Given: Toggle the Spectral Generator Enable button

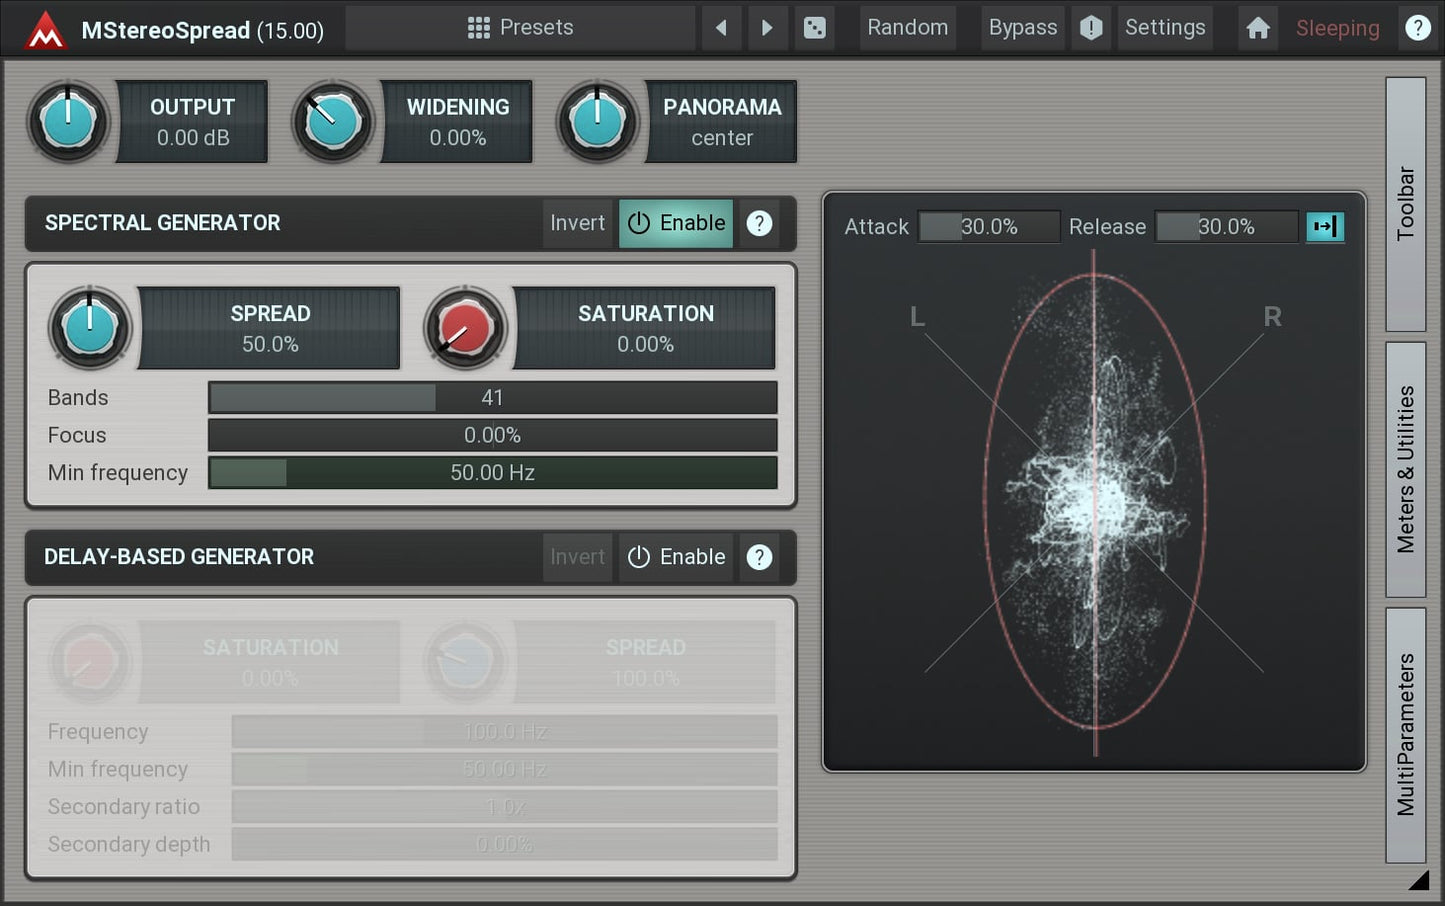Looking at the screenshot, I should pyautogui.click(x=676, y=223).
